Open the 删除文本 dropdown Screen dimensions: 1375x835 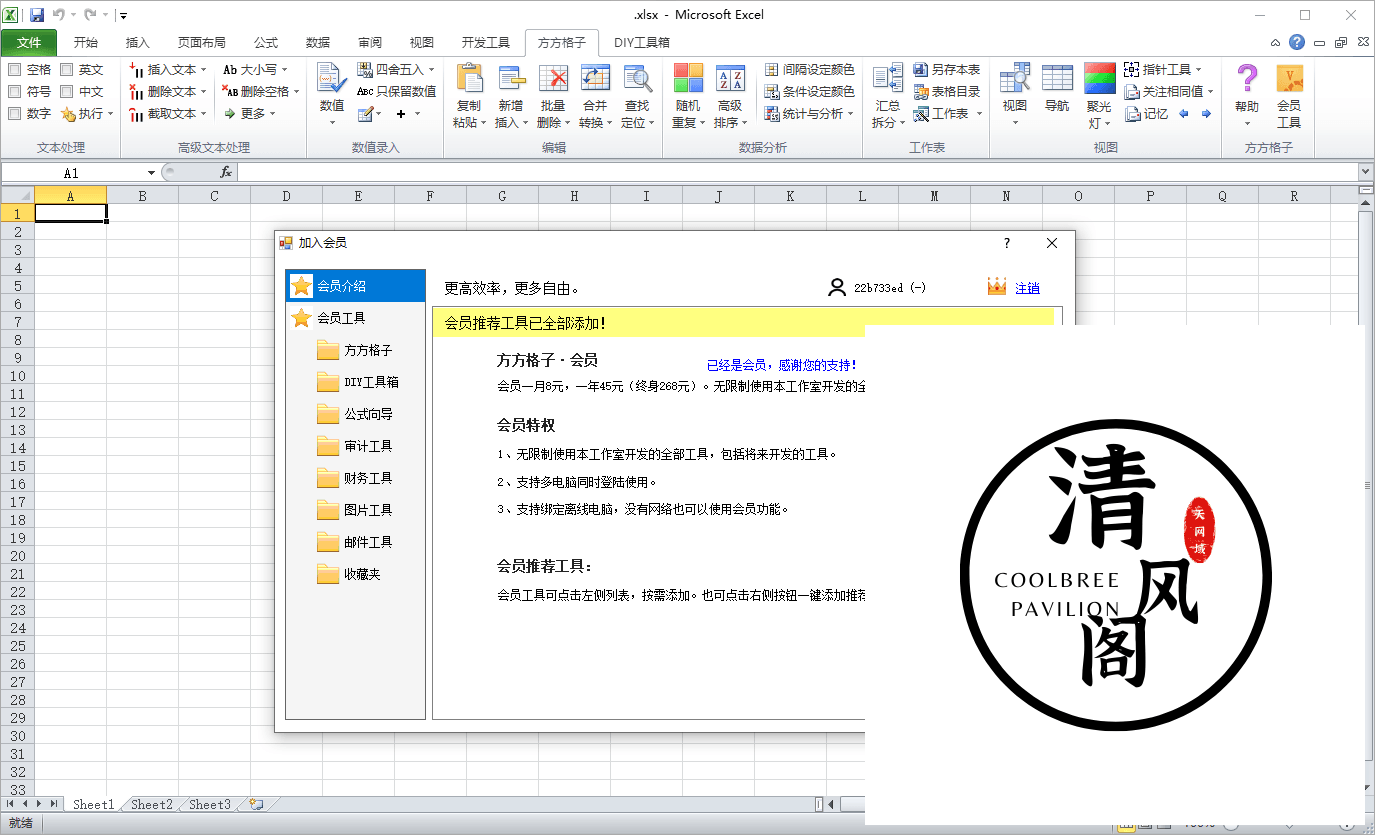click(167, 91)
